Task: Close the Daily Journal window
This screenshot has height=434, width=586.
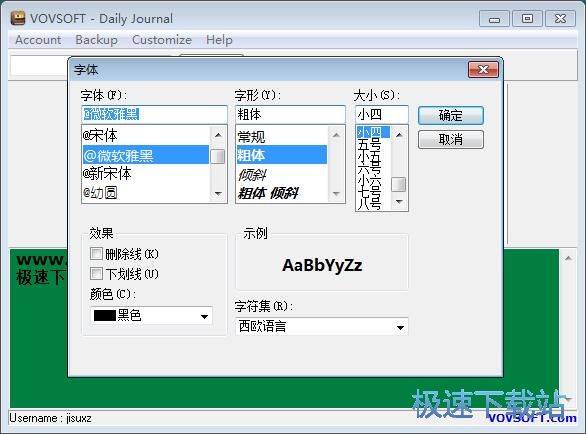Action: (x=560, y=19)
